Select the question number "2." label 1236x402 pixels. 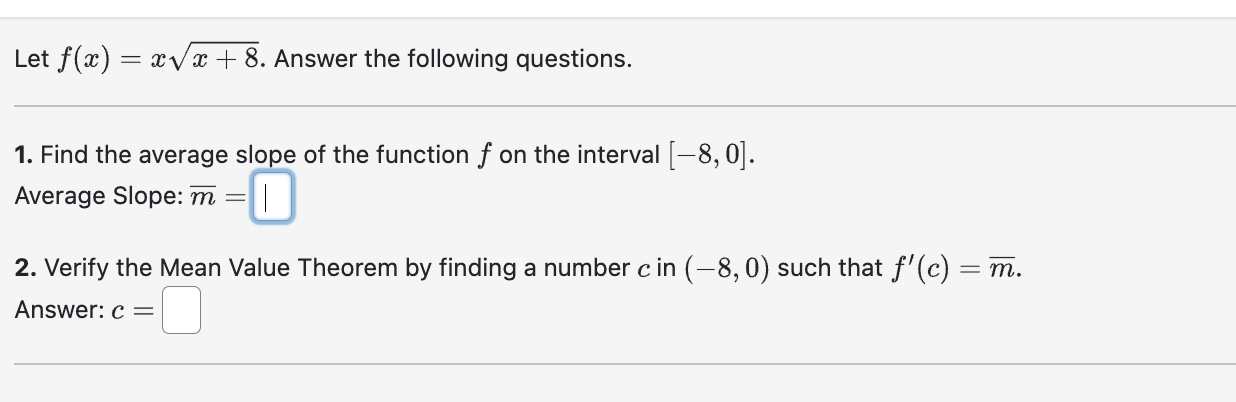click(x=27, y=268)
